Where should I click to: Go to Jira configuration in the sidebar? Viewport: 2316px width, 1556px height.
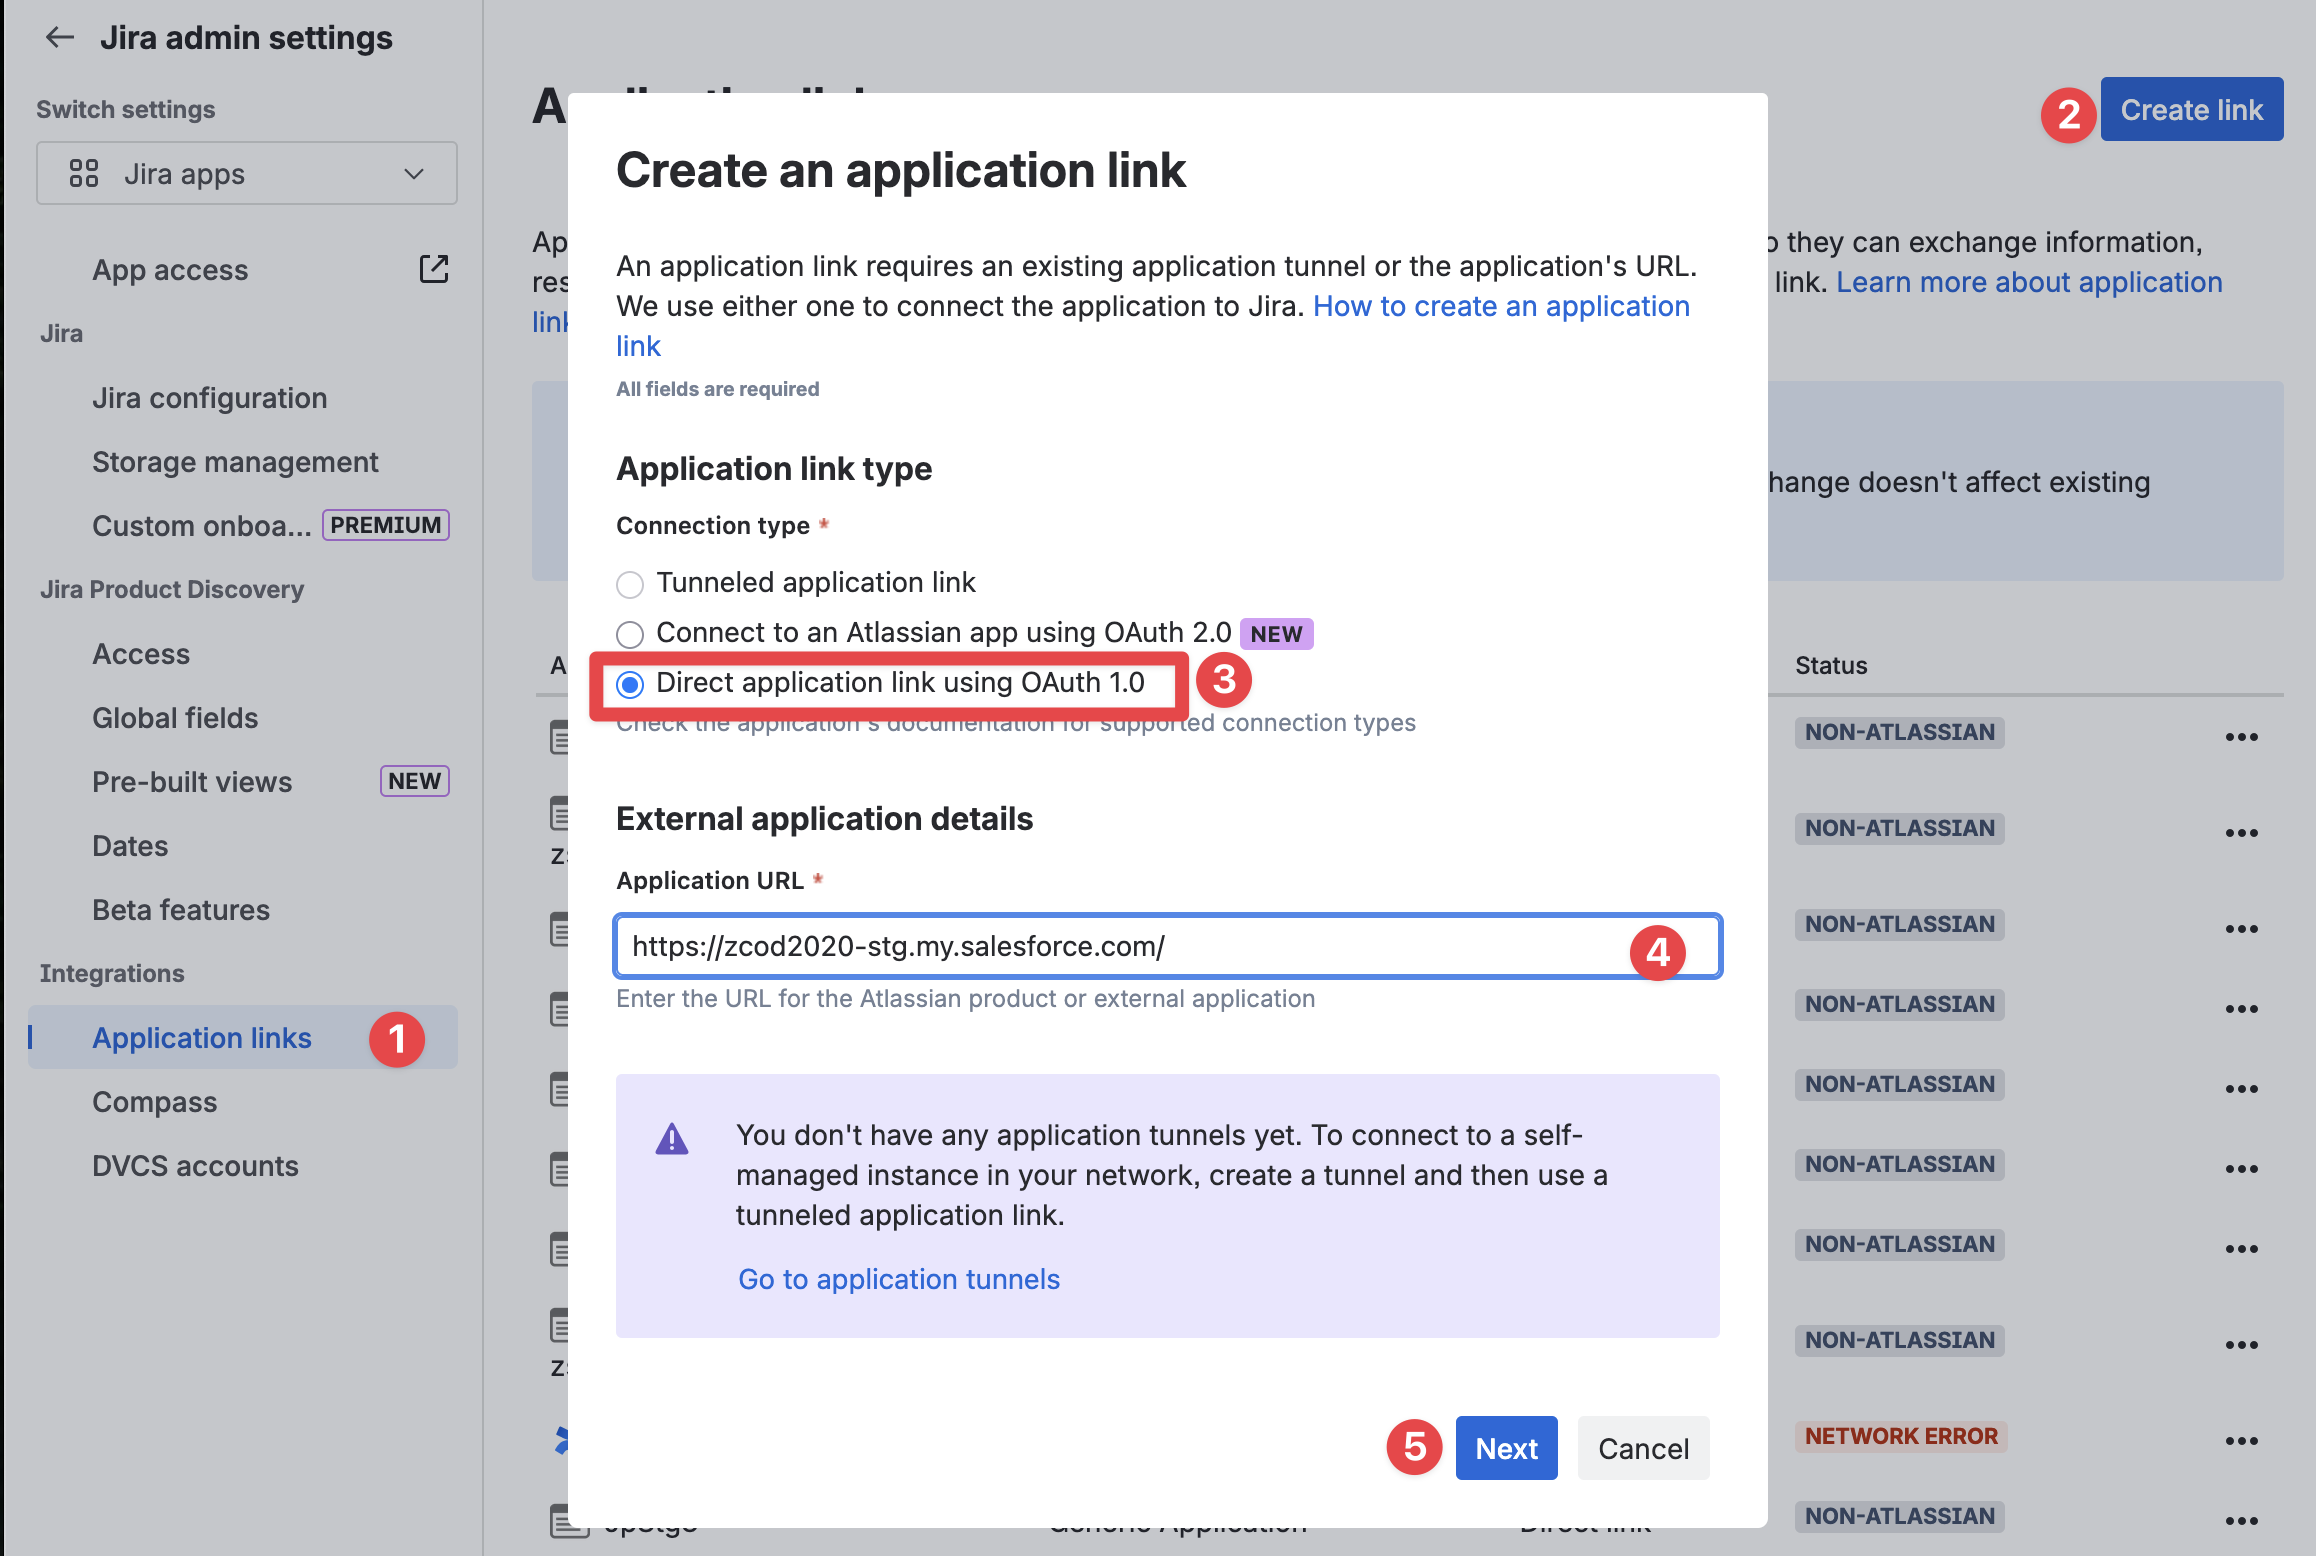point(209,398)
